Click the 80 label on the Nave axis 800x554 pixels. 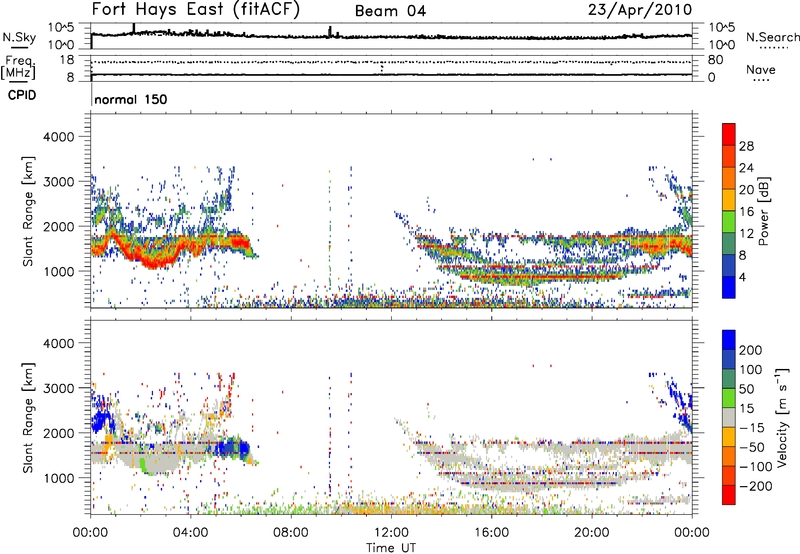tap(715, 60)
